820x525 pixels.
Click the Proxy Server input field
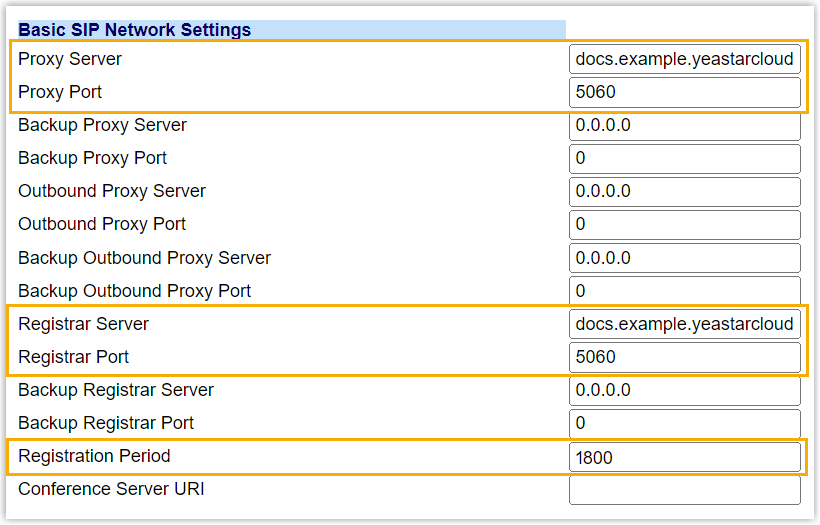[685, 59]
